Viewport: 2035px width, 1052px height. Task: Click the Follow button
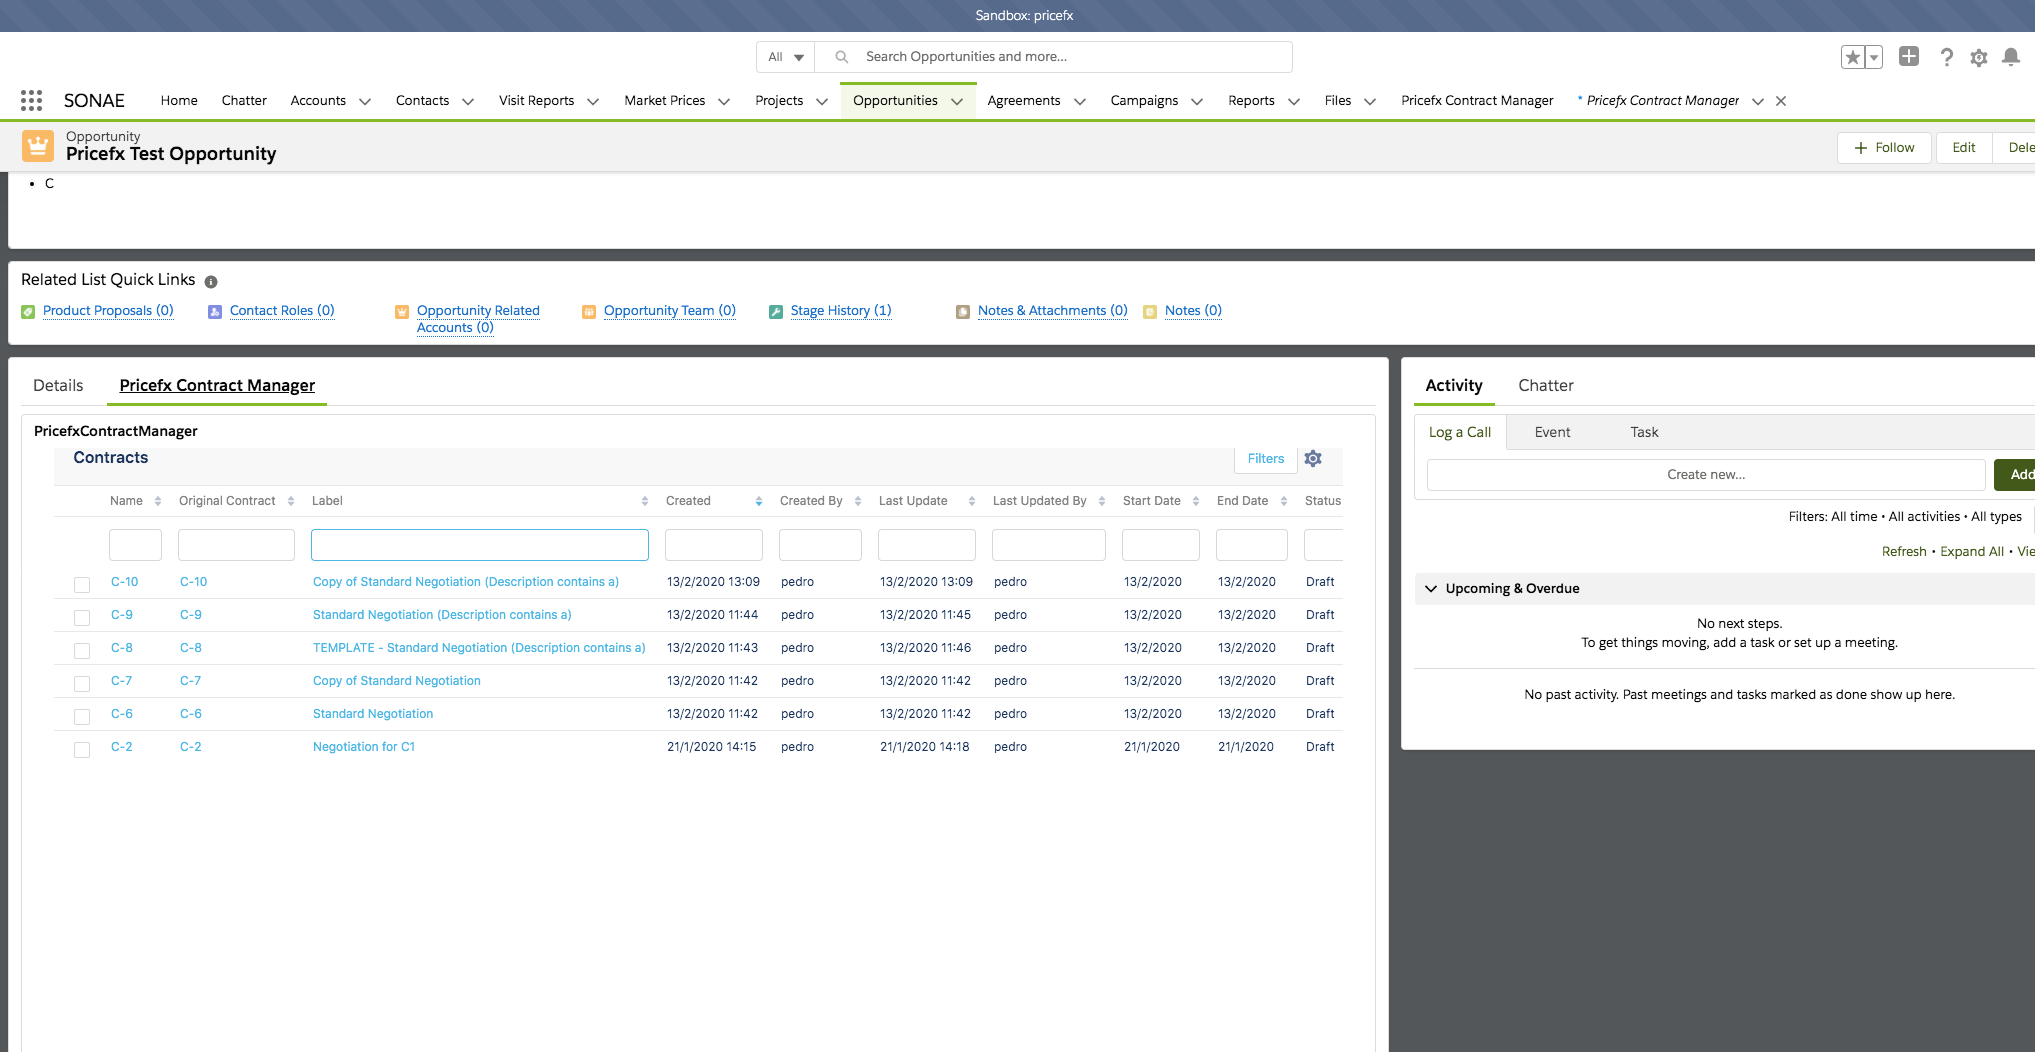click(1884, 147)
